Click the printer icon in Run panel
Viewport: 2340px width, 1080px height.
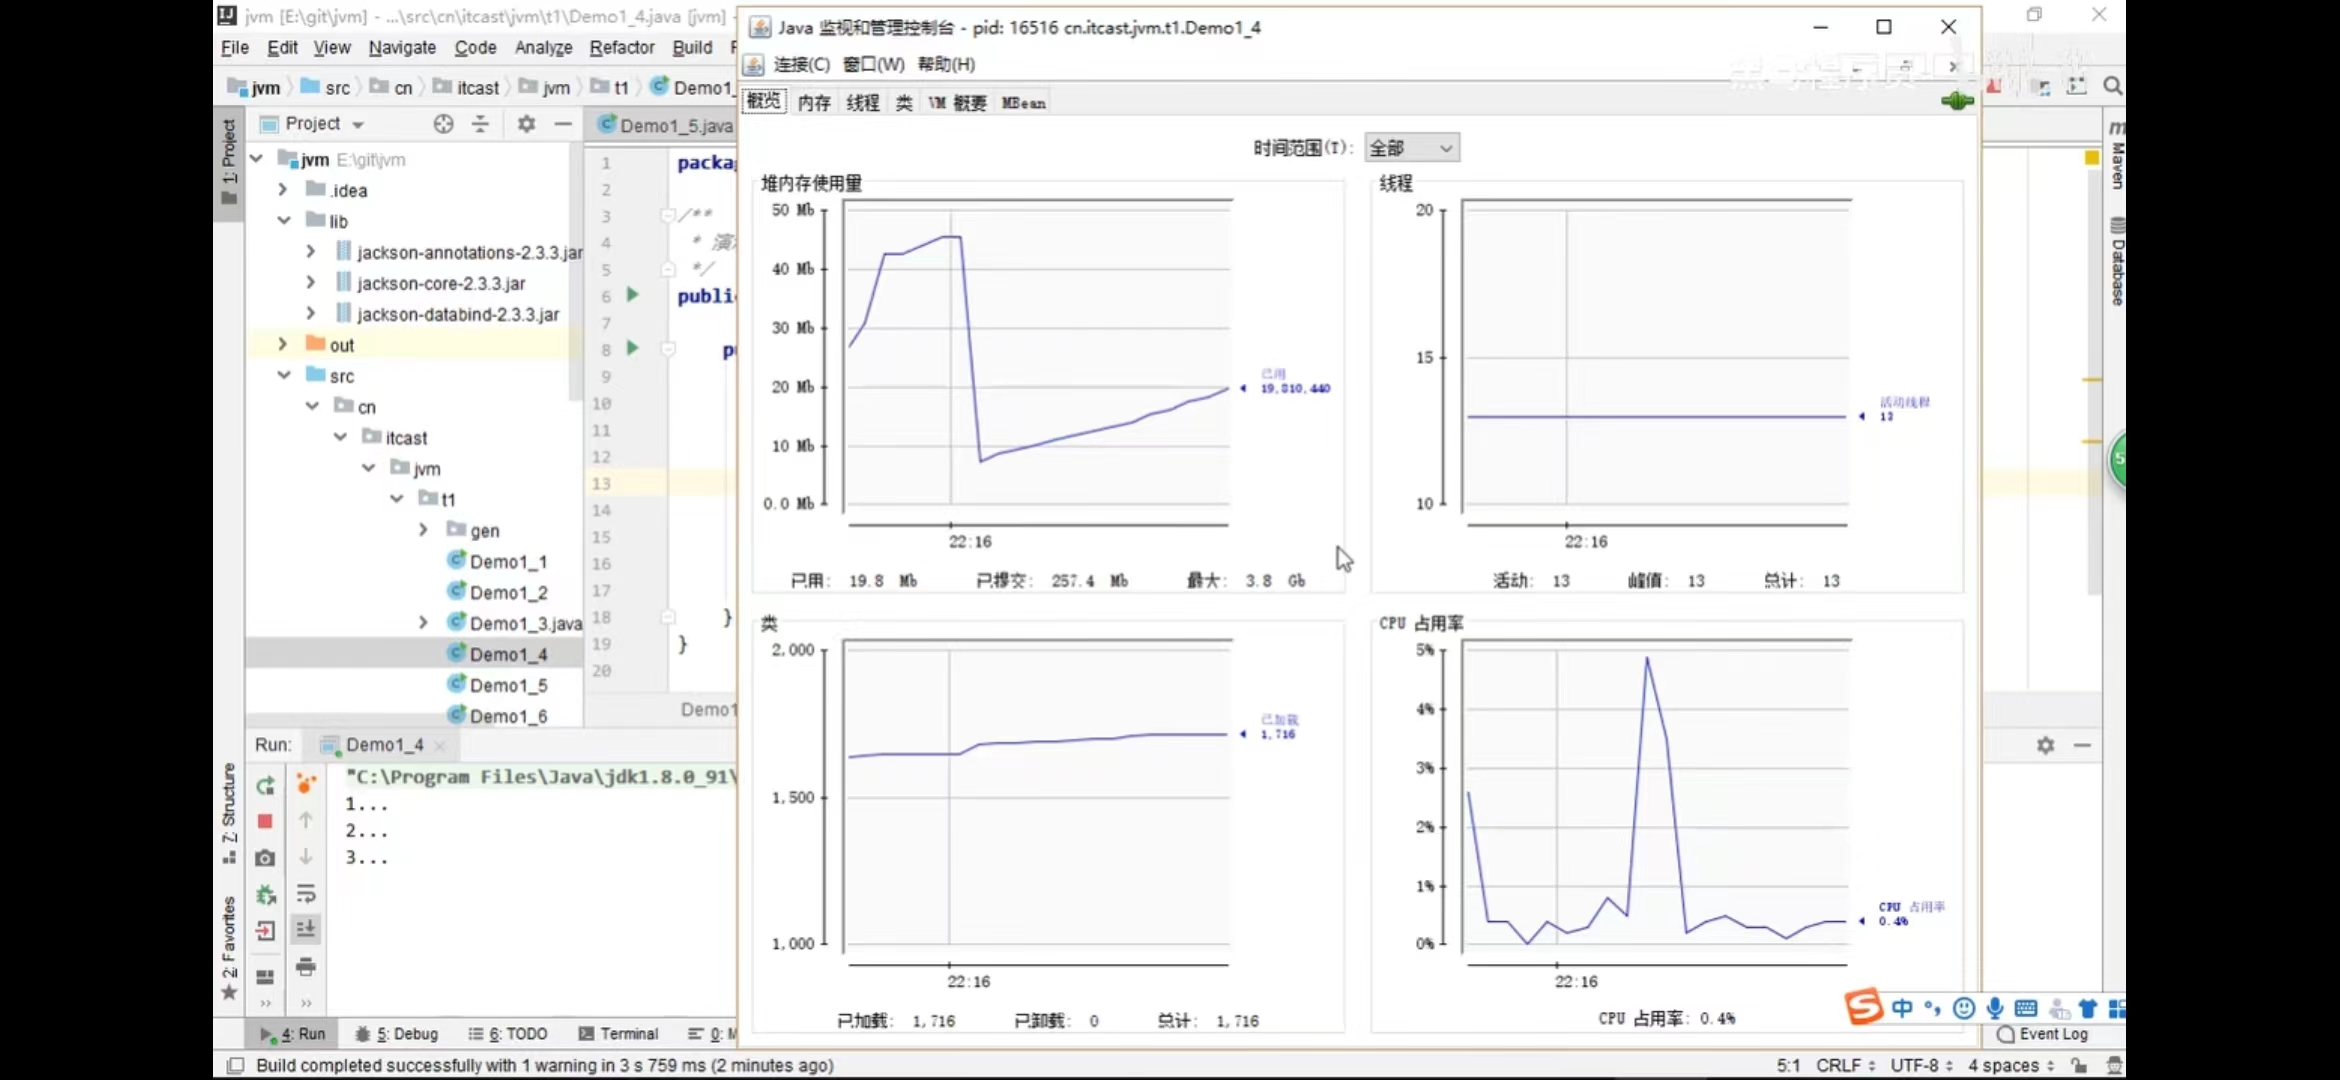pyautogui.click(x=306, y=967)
